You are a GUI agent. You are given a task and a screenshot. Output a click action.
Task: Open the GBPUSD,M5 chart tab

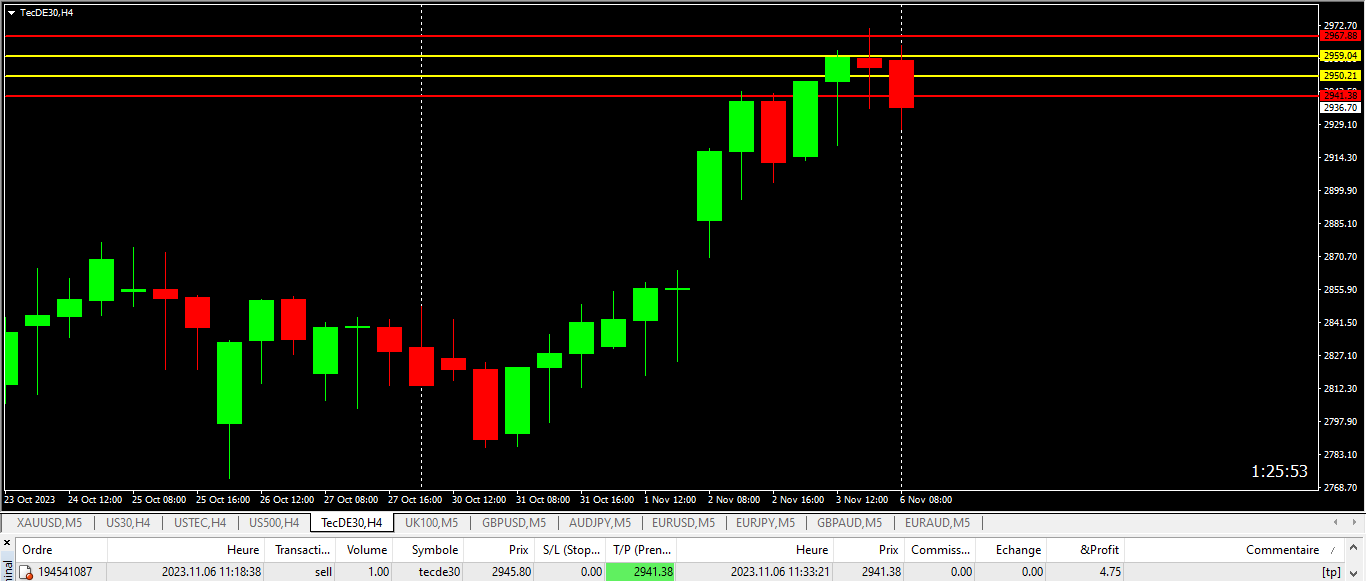click(x=514, y=522)
